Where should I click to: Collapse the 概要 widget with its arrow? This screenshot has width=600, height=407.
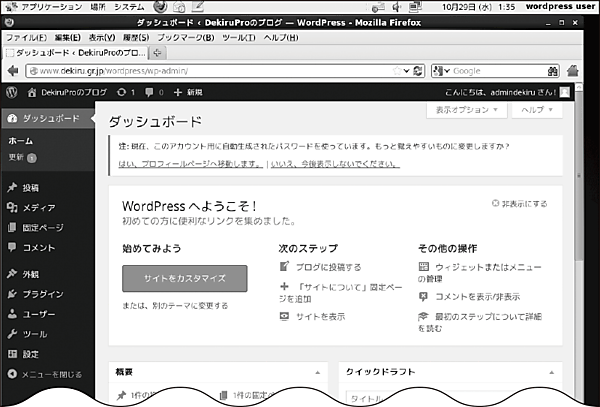[x=317, y=371]
